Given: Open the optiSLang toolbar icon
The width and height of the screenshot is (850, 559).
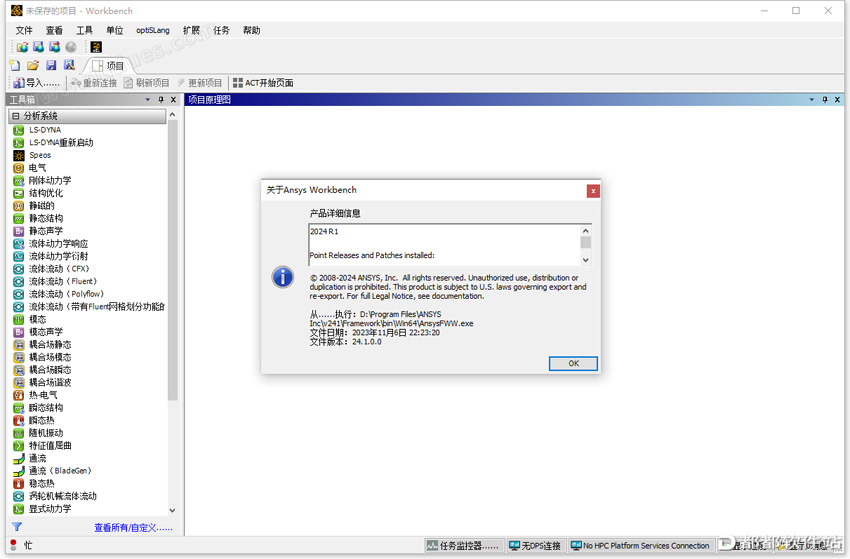Looking at the screenshot, I should 96,47.
